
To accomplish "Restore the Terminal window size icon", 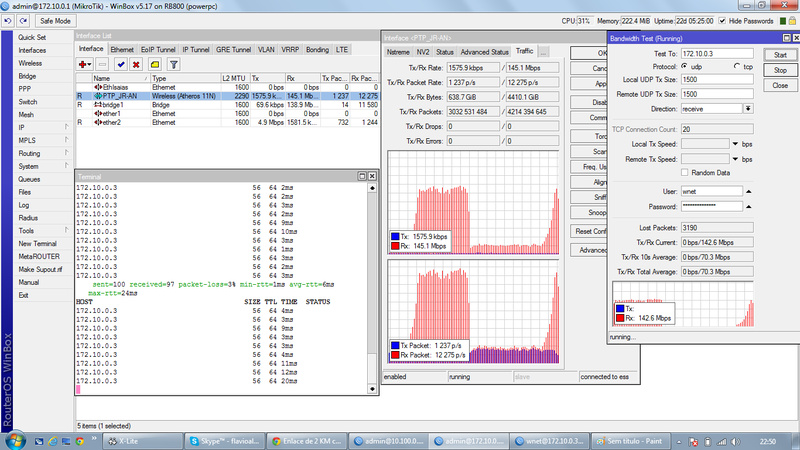I will pos(362,176).
